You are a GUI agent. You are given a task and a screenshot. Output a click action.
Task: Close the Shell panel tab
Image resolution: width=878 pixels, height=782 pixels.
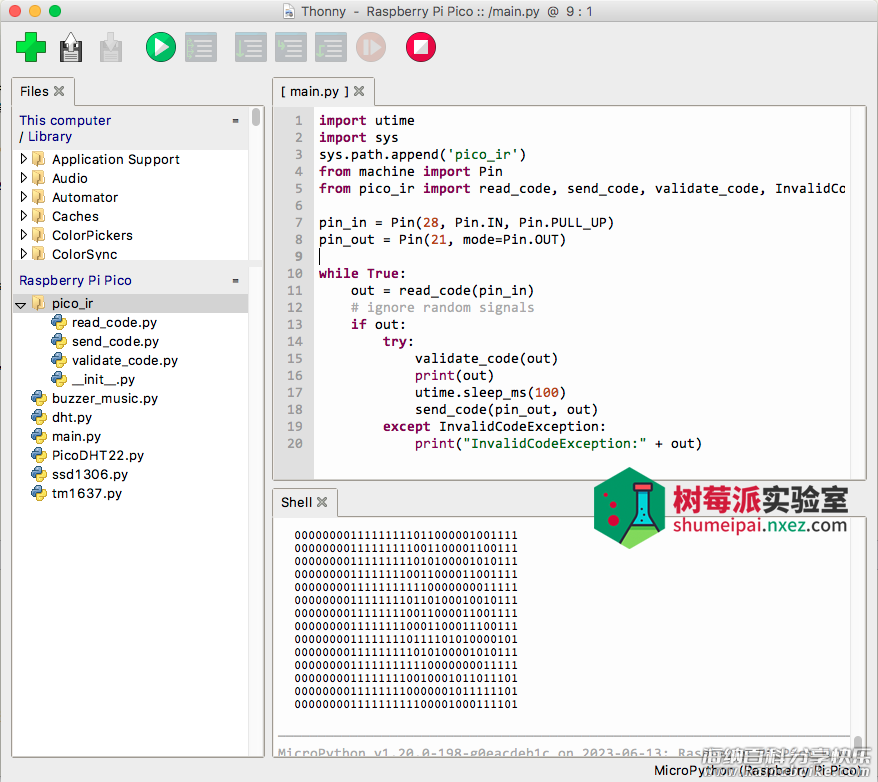coord(322,502)
